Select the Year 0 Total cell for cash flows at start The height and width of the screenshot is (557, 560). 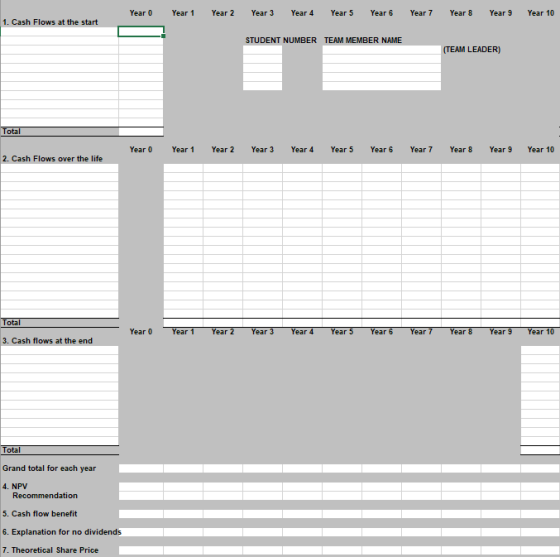[x=141, y=131]
